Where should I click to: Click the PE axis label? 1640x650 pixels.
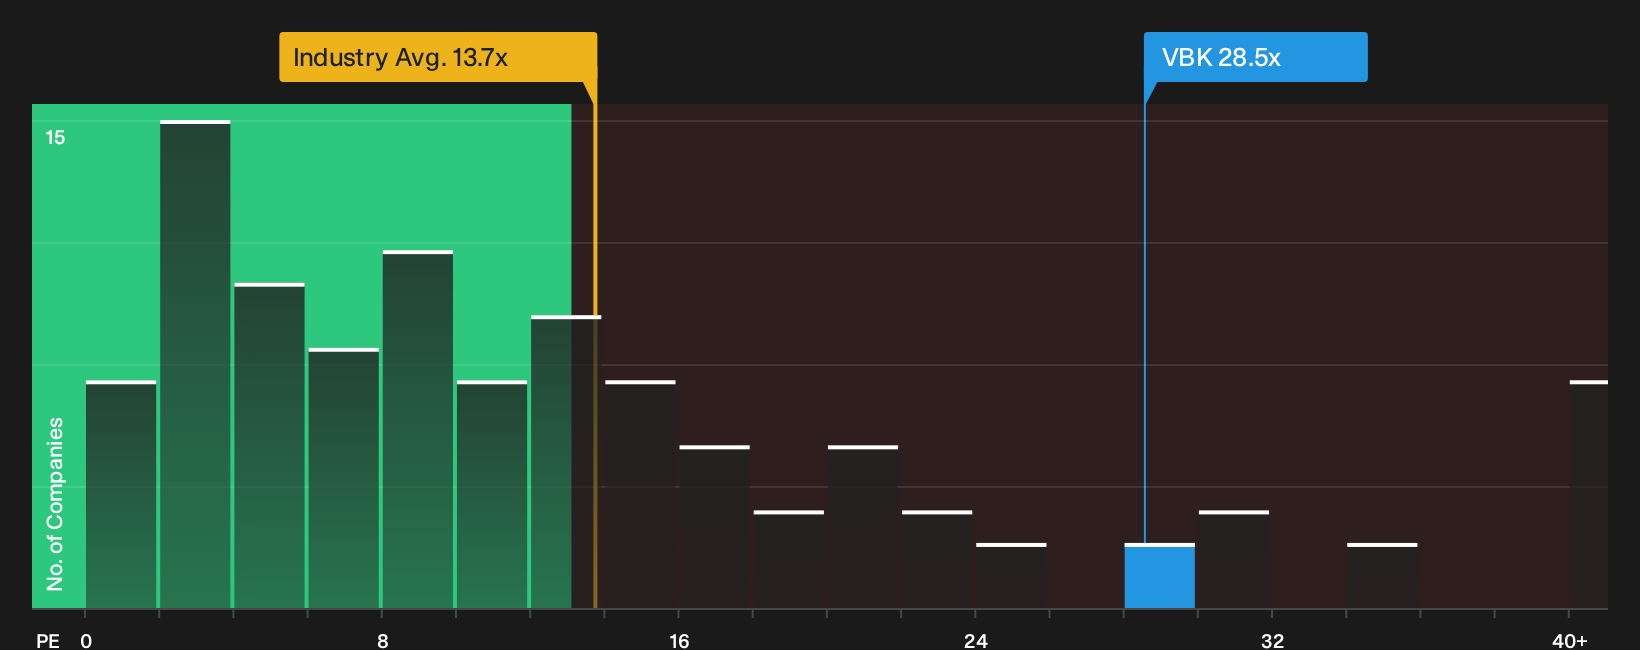[x=48, y=640]
